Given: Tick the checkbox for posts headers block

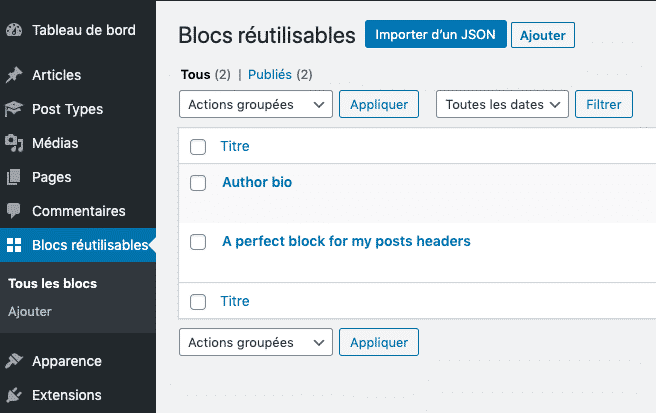Looking at the screenshot, I should click(198, 242).
